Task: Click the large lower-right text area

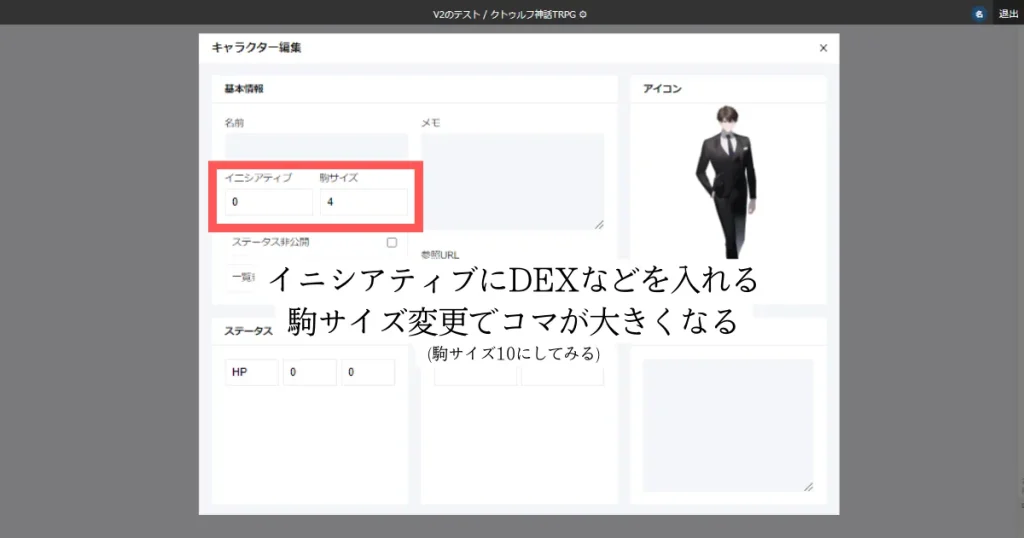Action: (x=728, y=425)
